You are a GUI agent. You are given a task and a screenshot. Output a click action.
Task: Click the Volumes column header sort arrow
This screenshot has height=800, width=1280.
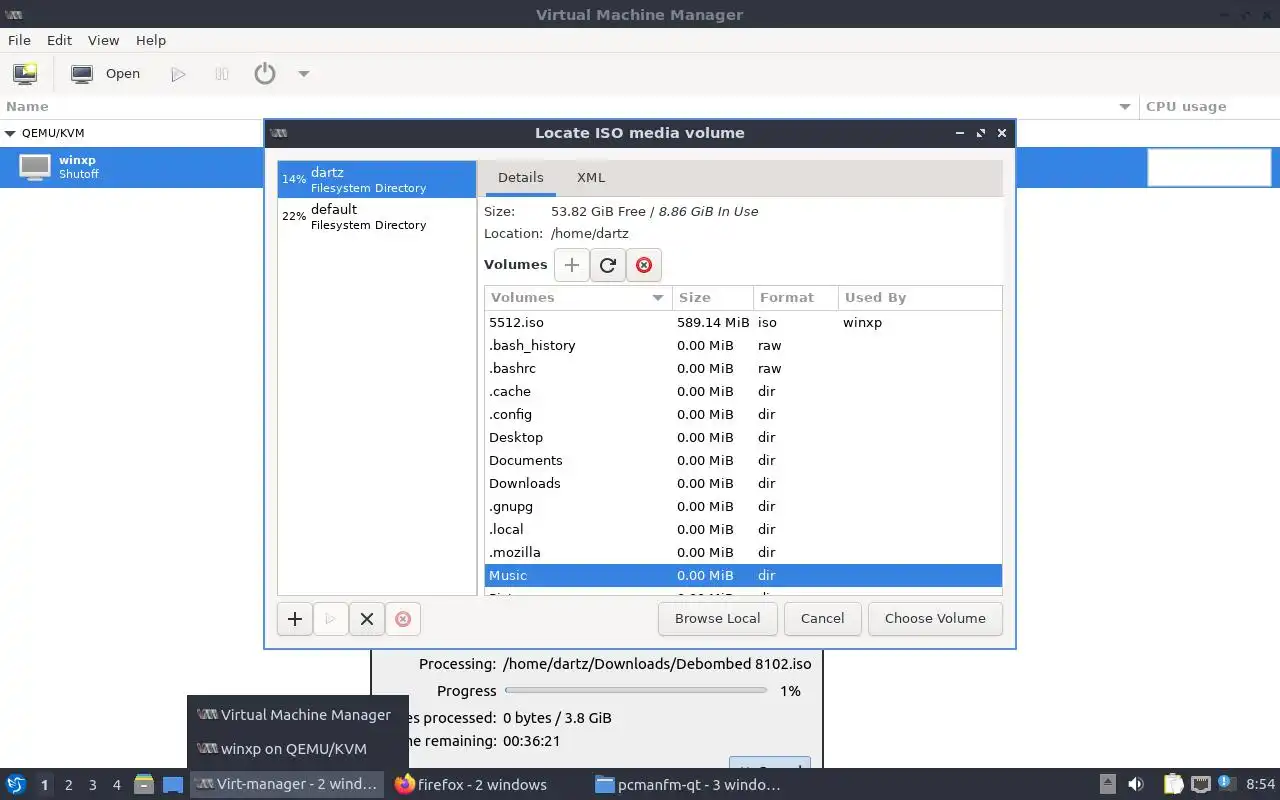(658, 298)
